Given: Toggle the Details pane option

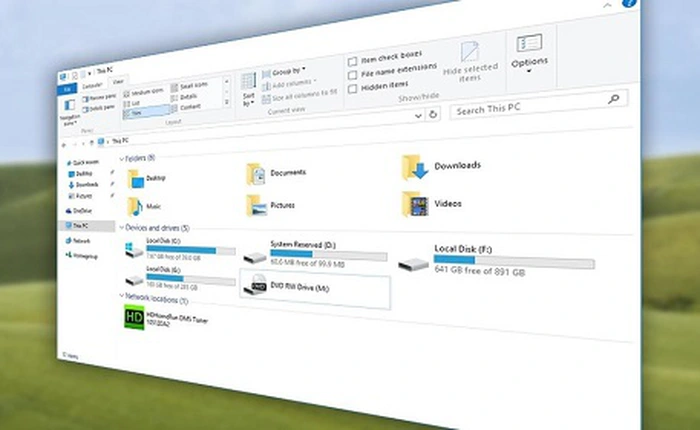Looking at the screenshot, I should tap(99, 109).
